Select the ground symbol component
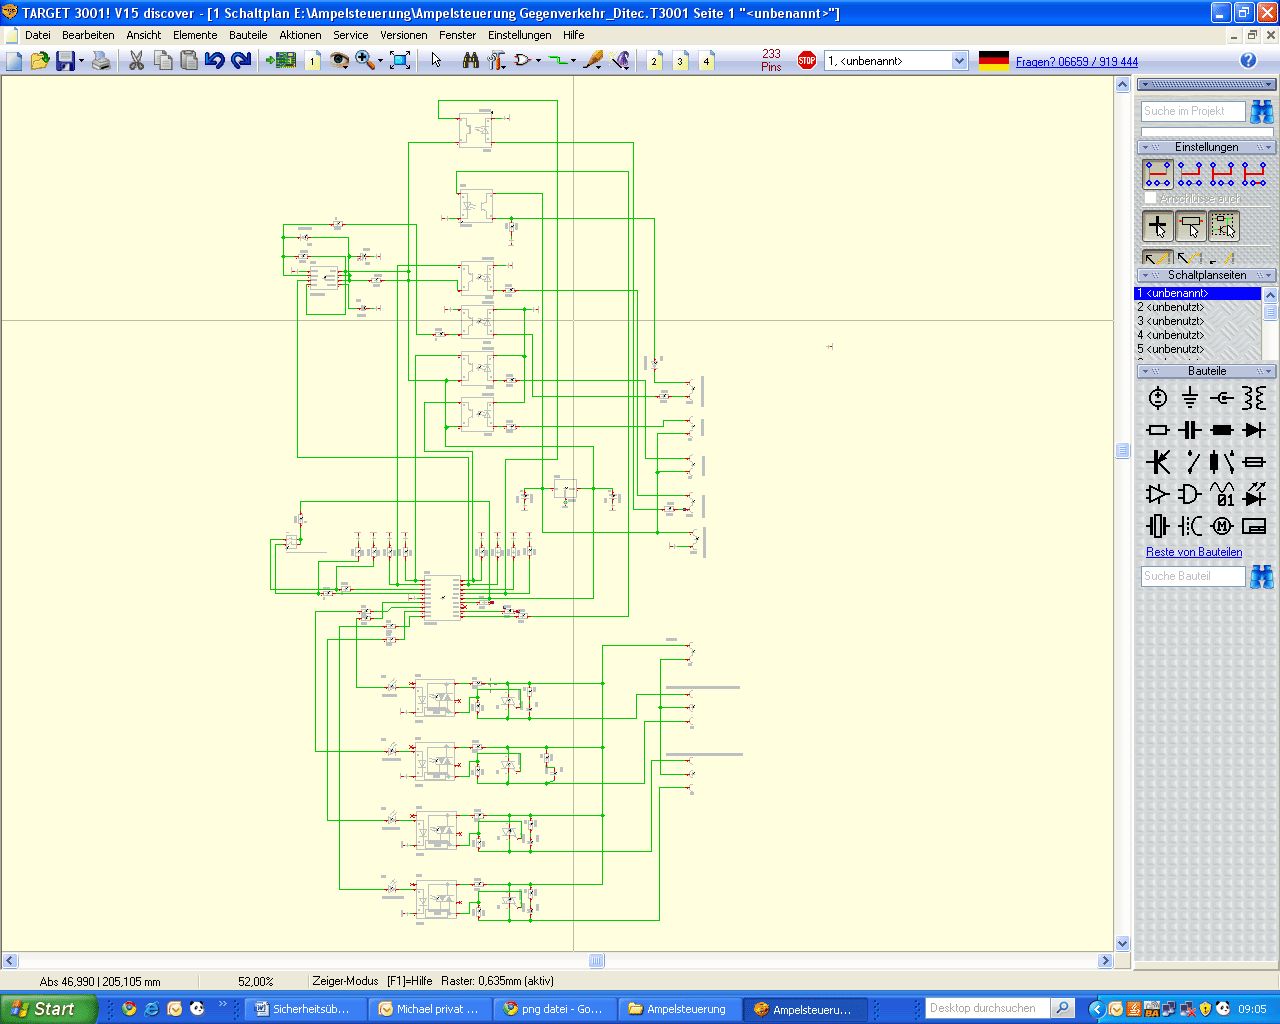1280x1024 pixels. click(1189, 398)
